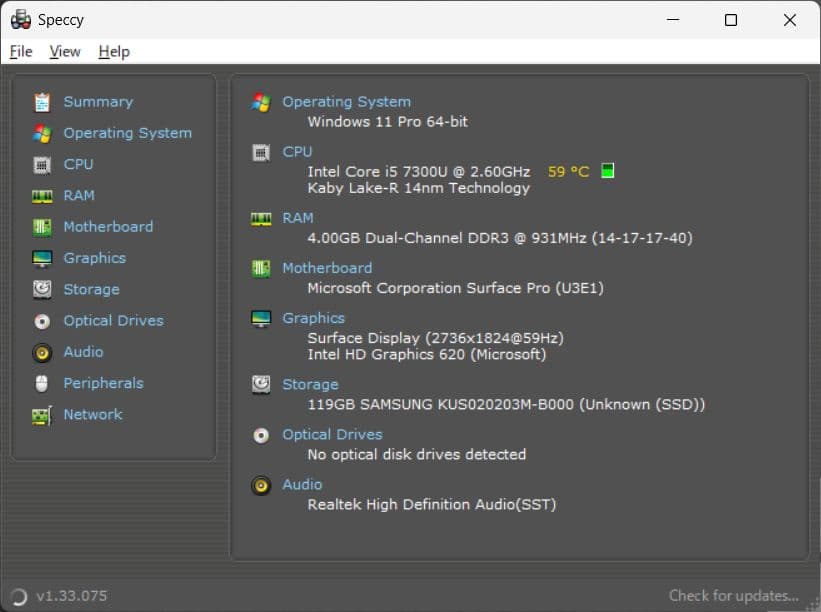Click the Storage drive icon in summary pane
The image size is (821, 612).
point(261,385)
